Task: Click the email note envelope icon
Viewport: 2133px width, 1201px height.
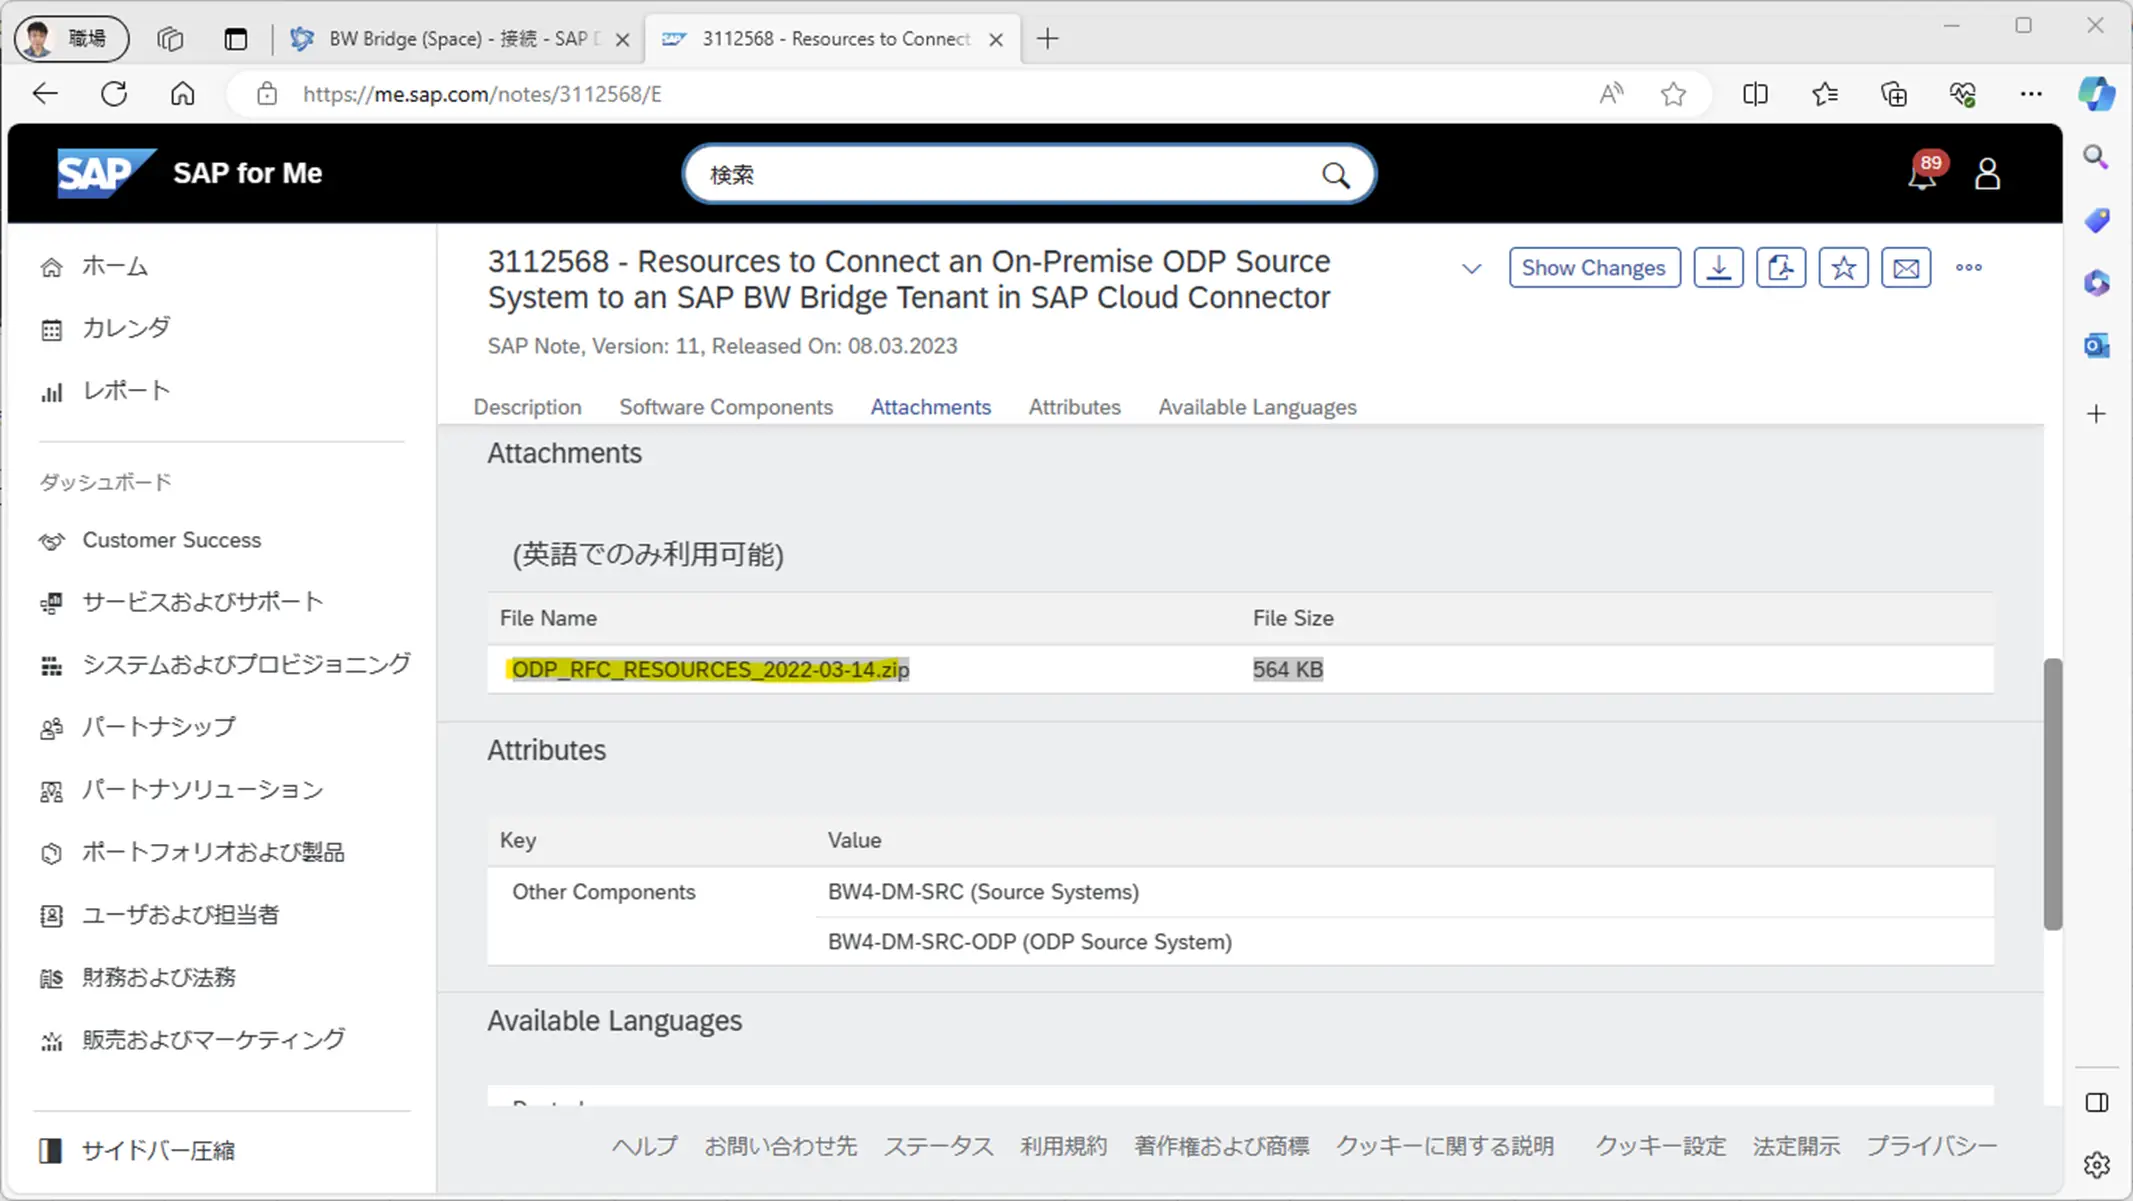Action: (1906, 268)
